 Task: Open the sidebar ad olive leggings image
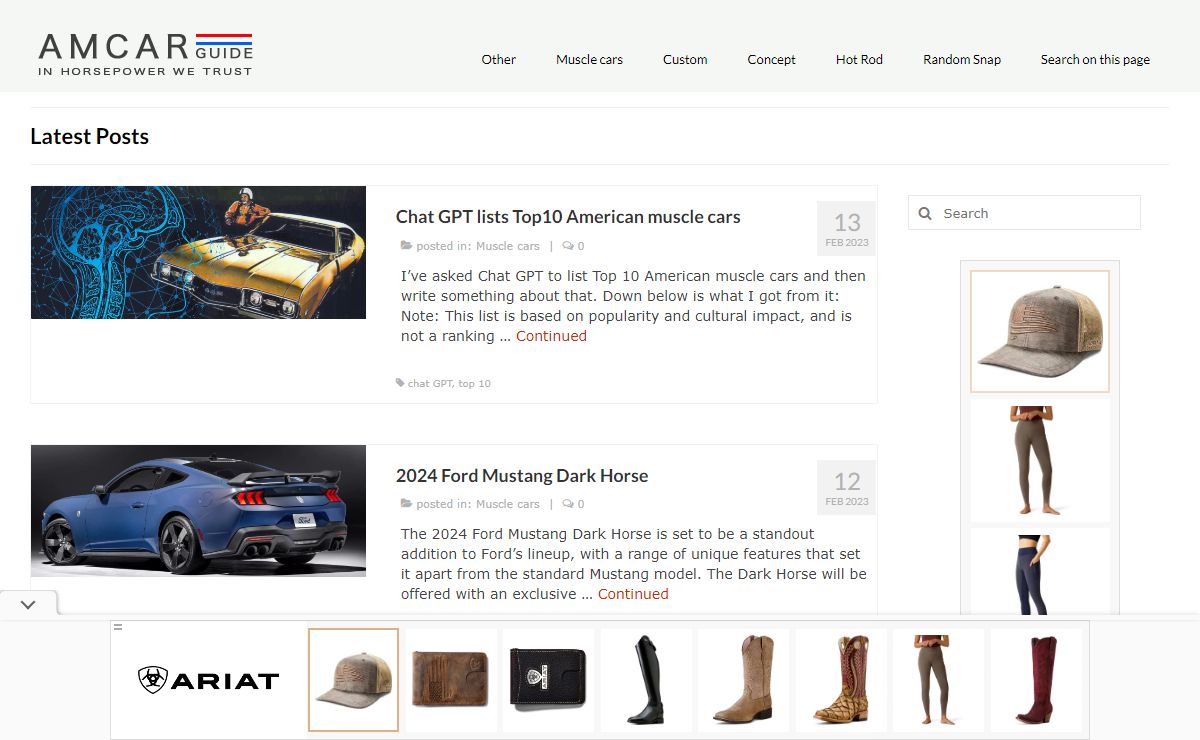tap(1040, 461)
